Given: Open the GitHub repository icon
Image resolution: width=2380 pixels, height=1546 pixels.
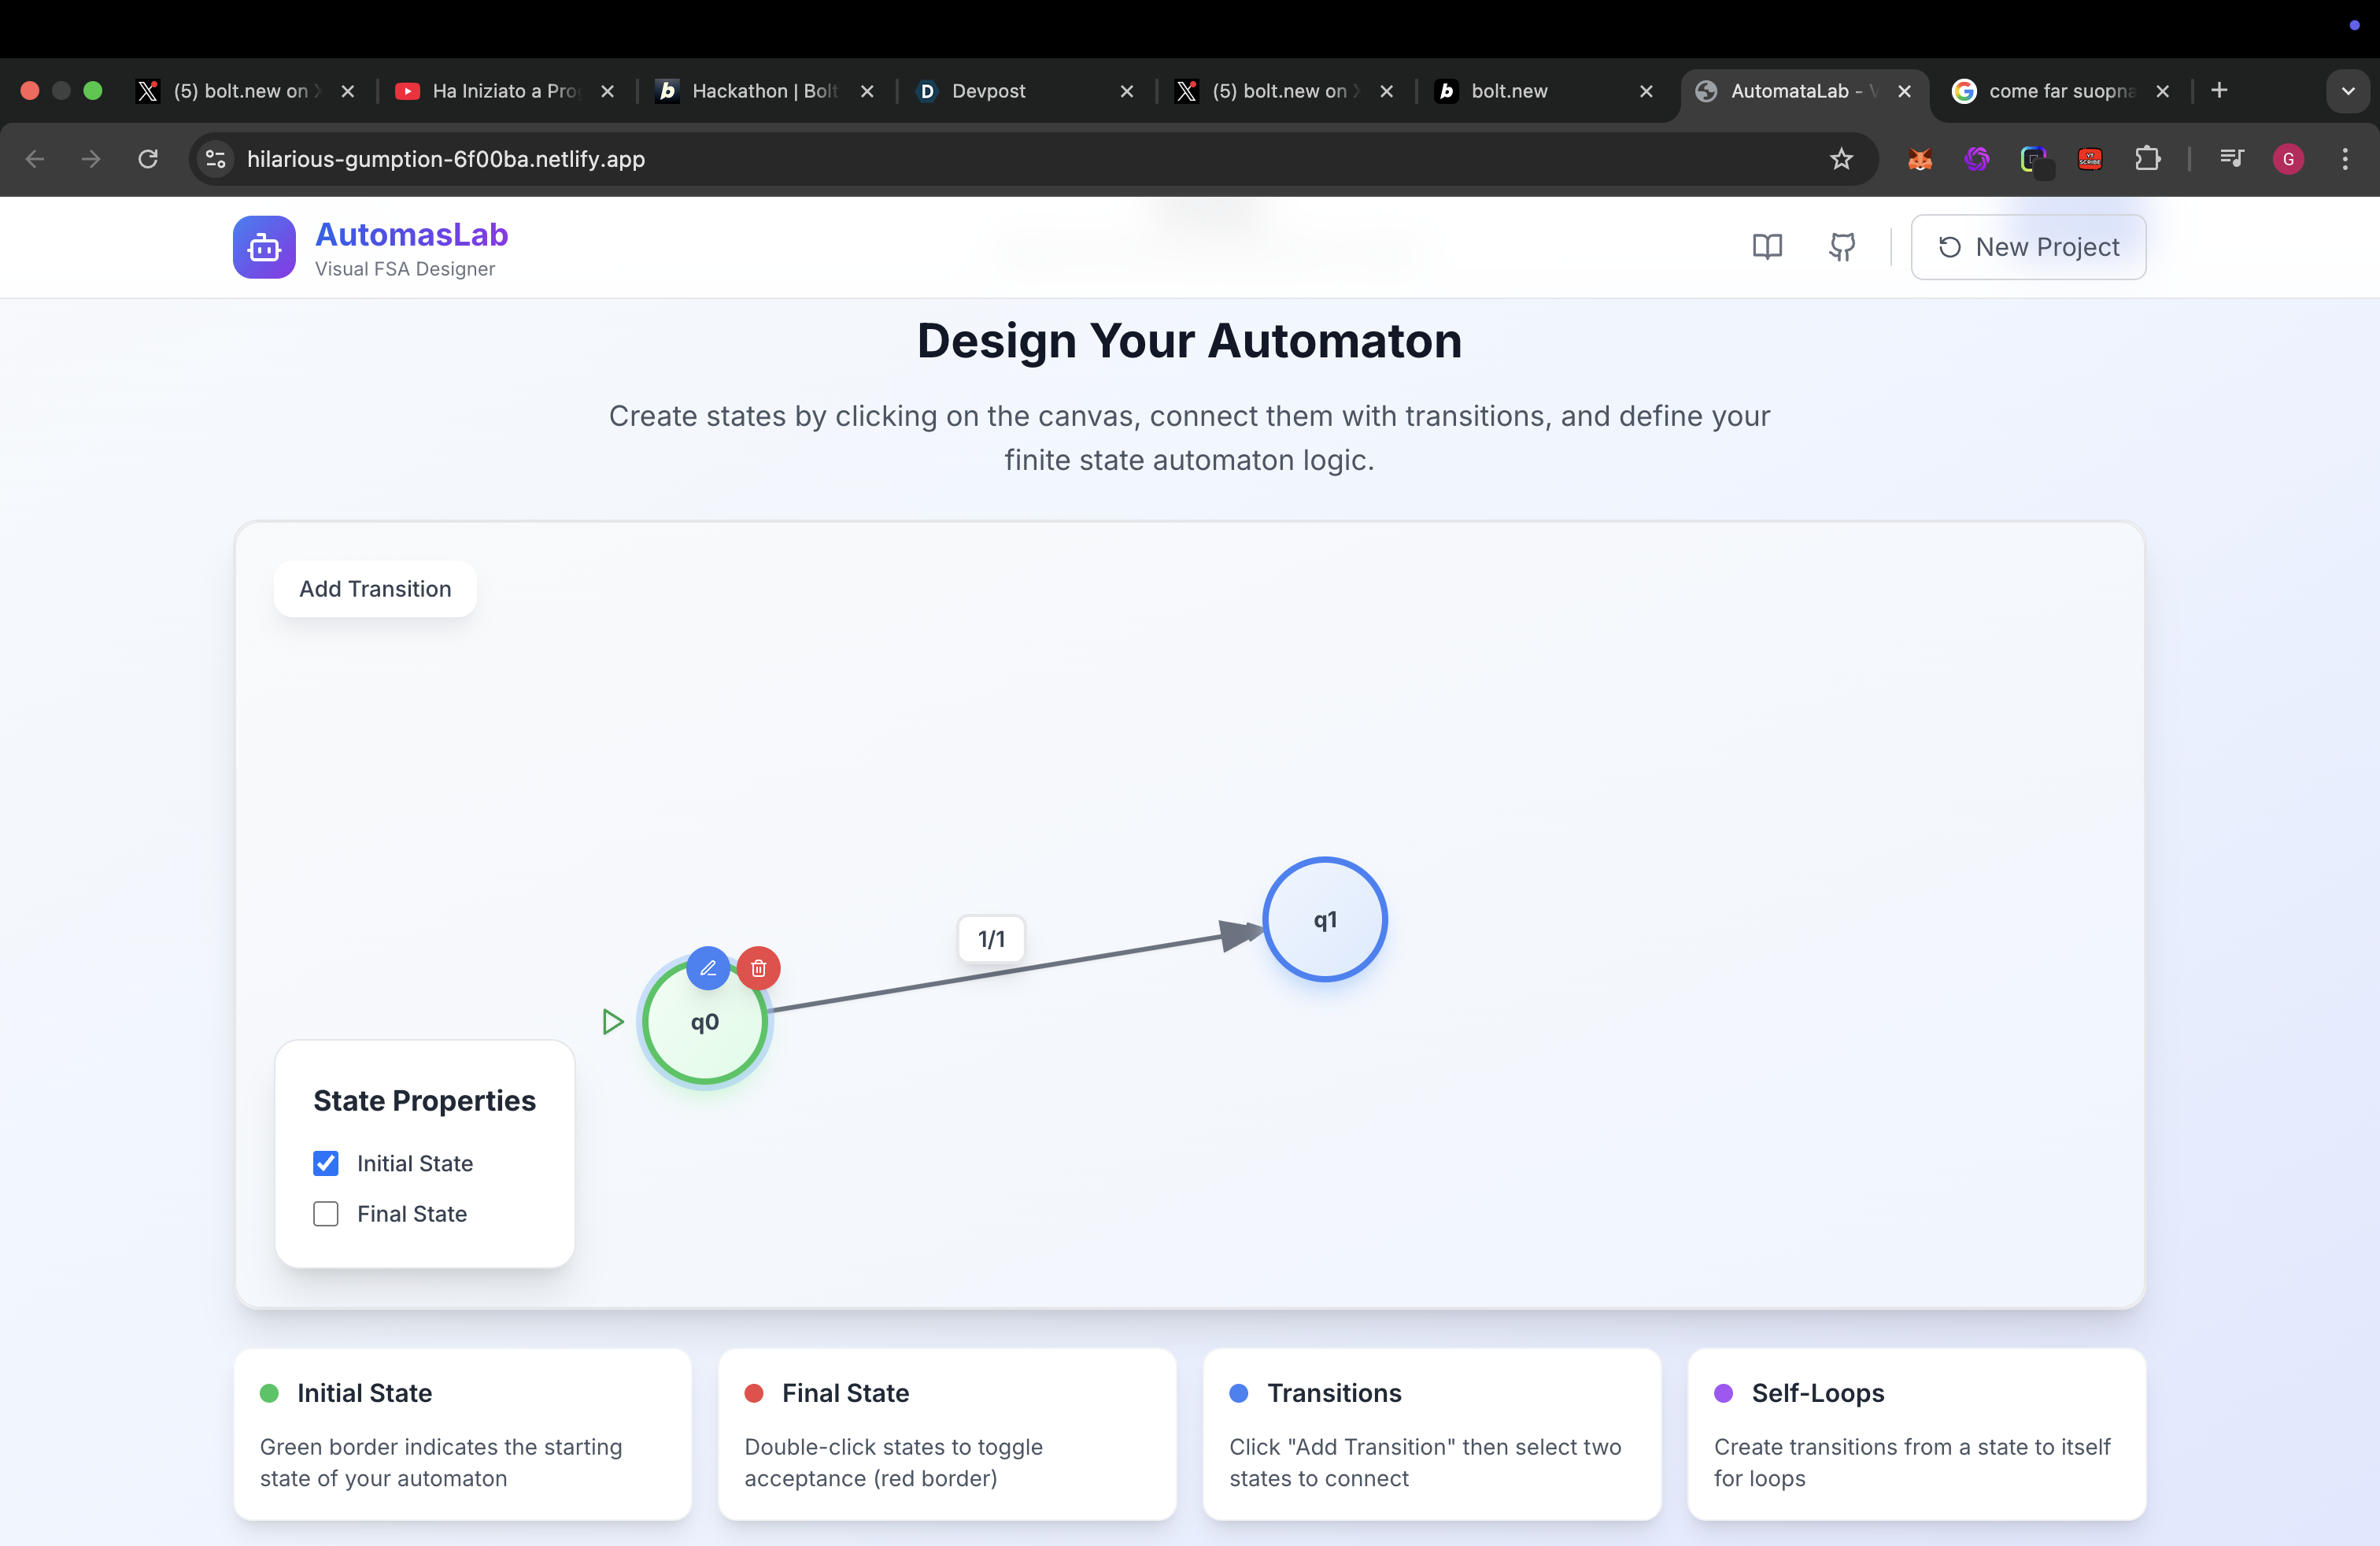Looking at the screenshot, I should pos(1842,246).
